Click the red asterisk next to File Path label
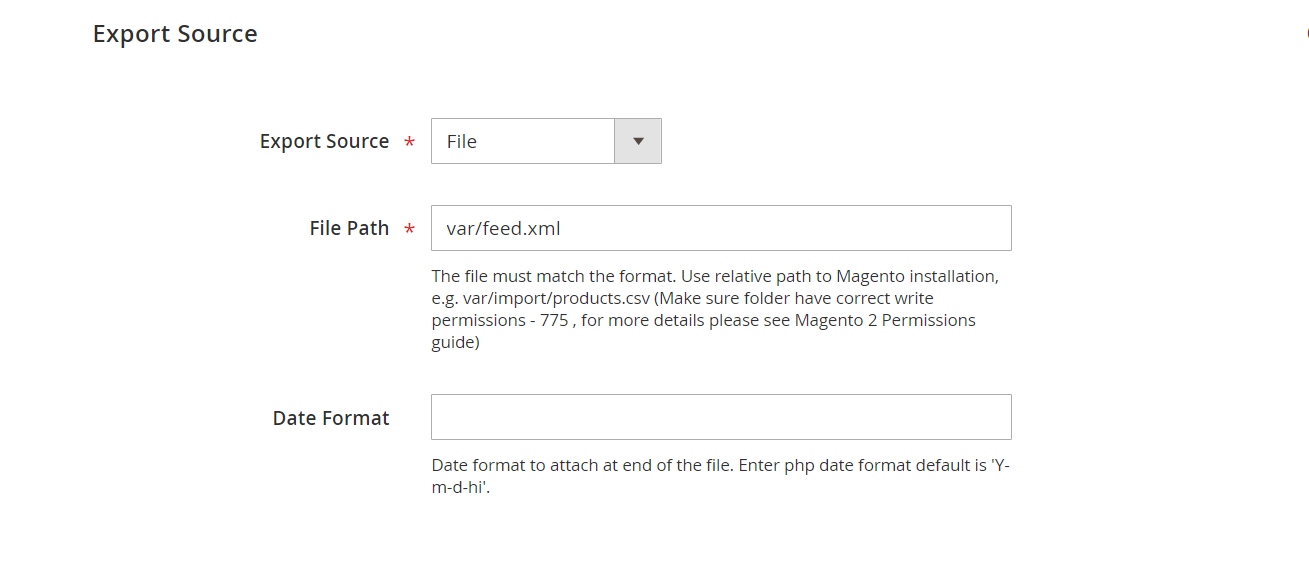 point(409,231)
